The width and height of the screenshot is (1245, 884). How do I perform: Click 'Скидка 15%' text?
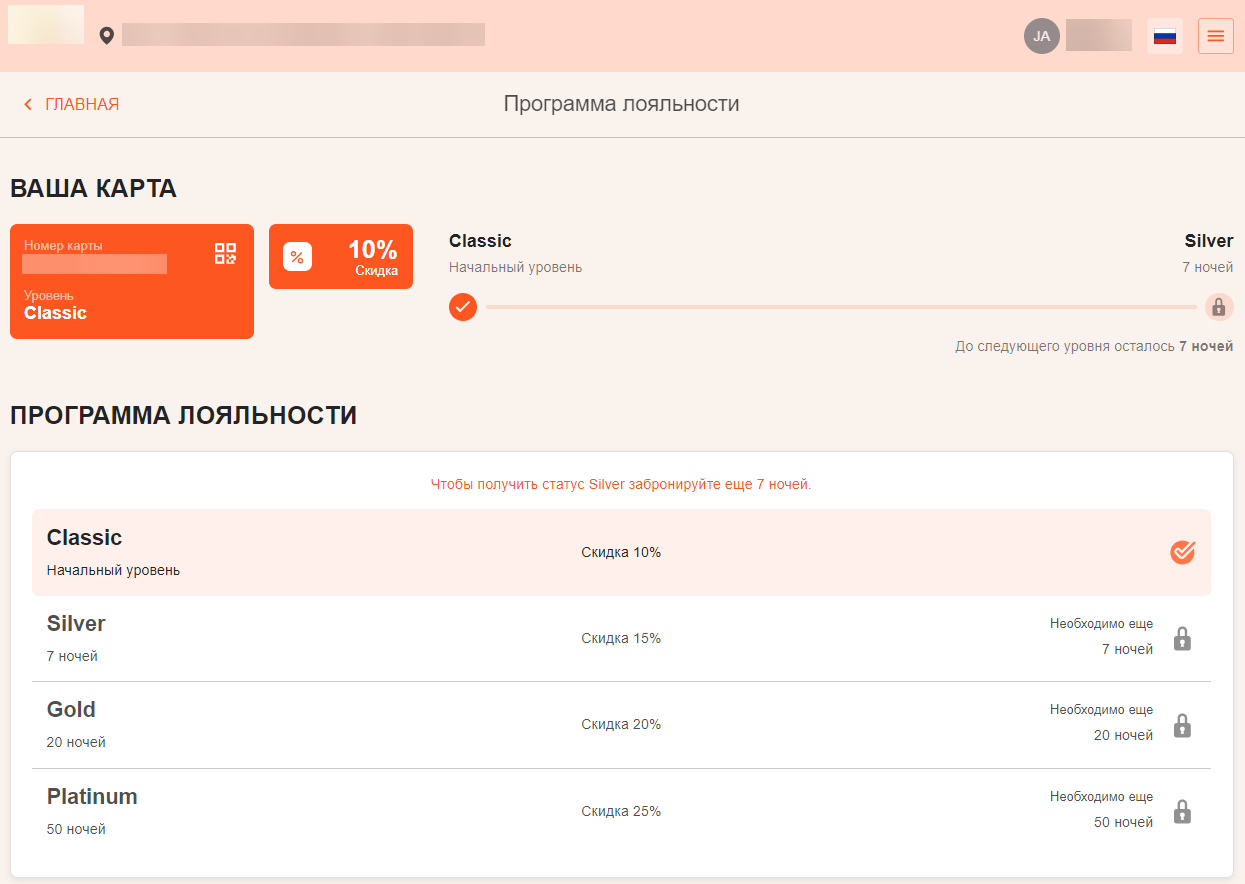click(621, 638)
